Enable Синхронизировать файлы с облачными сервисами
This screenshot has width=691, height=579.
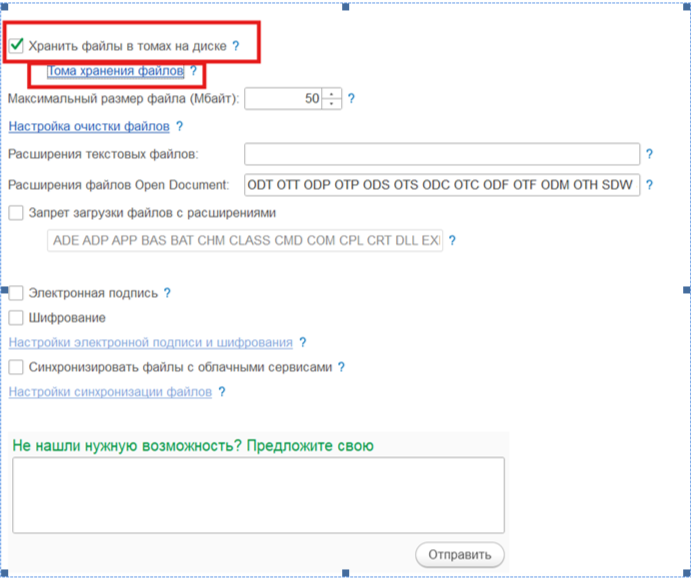point(16,367)
